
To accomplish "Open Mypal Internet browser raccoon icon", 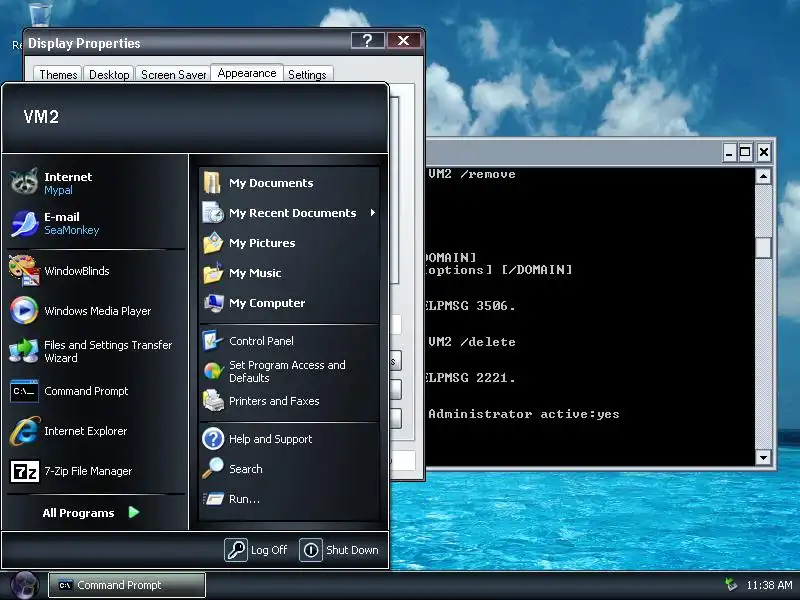I will pyautogui.click(x=24, y=181).
